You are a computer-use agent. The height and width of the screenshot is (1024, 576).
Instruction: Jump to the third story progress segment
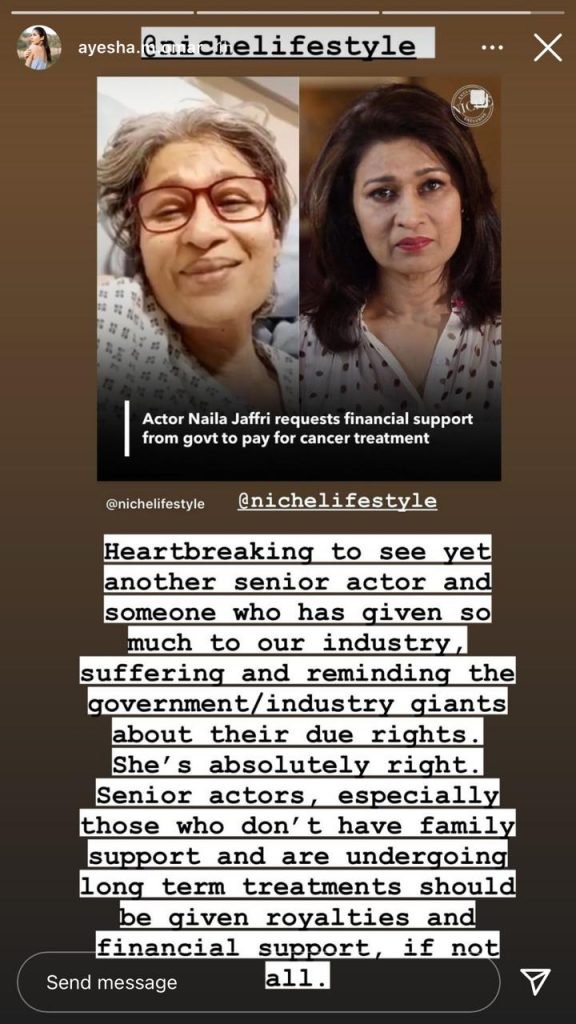click(473, 12)
